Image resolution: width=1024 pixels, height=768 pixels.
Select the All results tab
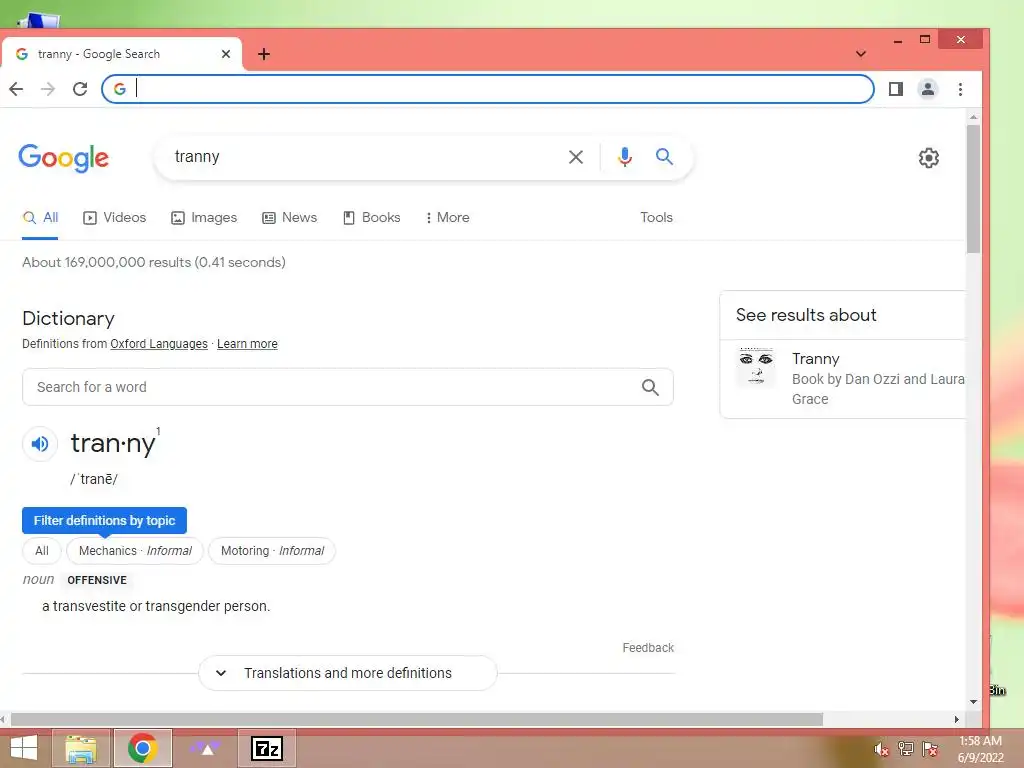[40, 217]
